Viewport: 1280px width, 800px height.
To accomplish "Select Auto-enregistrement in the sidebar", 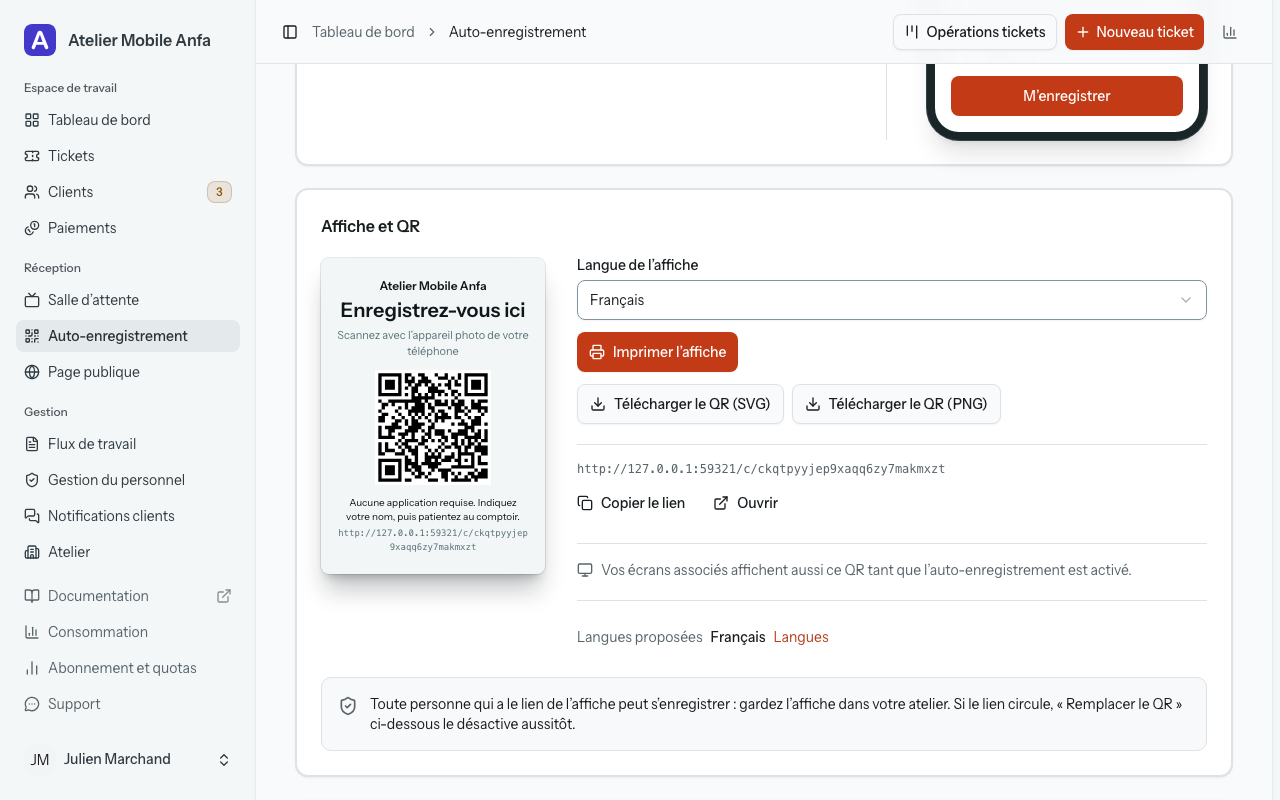I will point(128,336).
